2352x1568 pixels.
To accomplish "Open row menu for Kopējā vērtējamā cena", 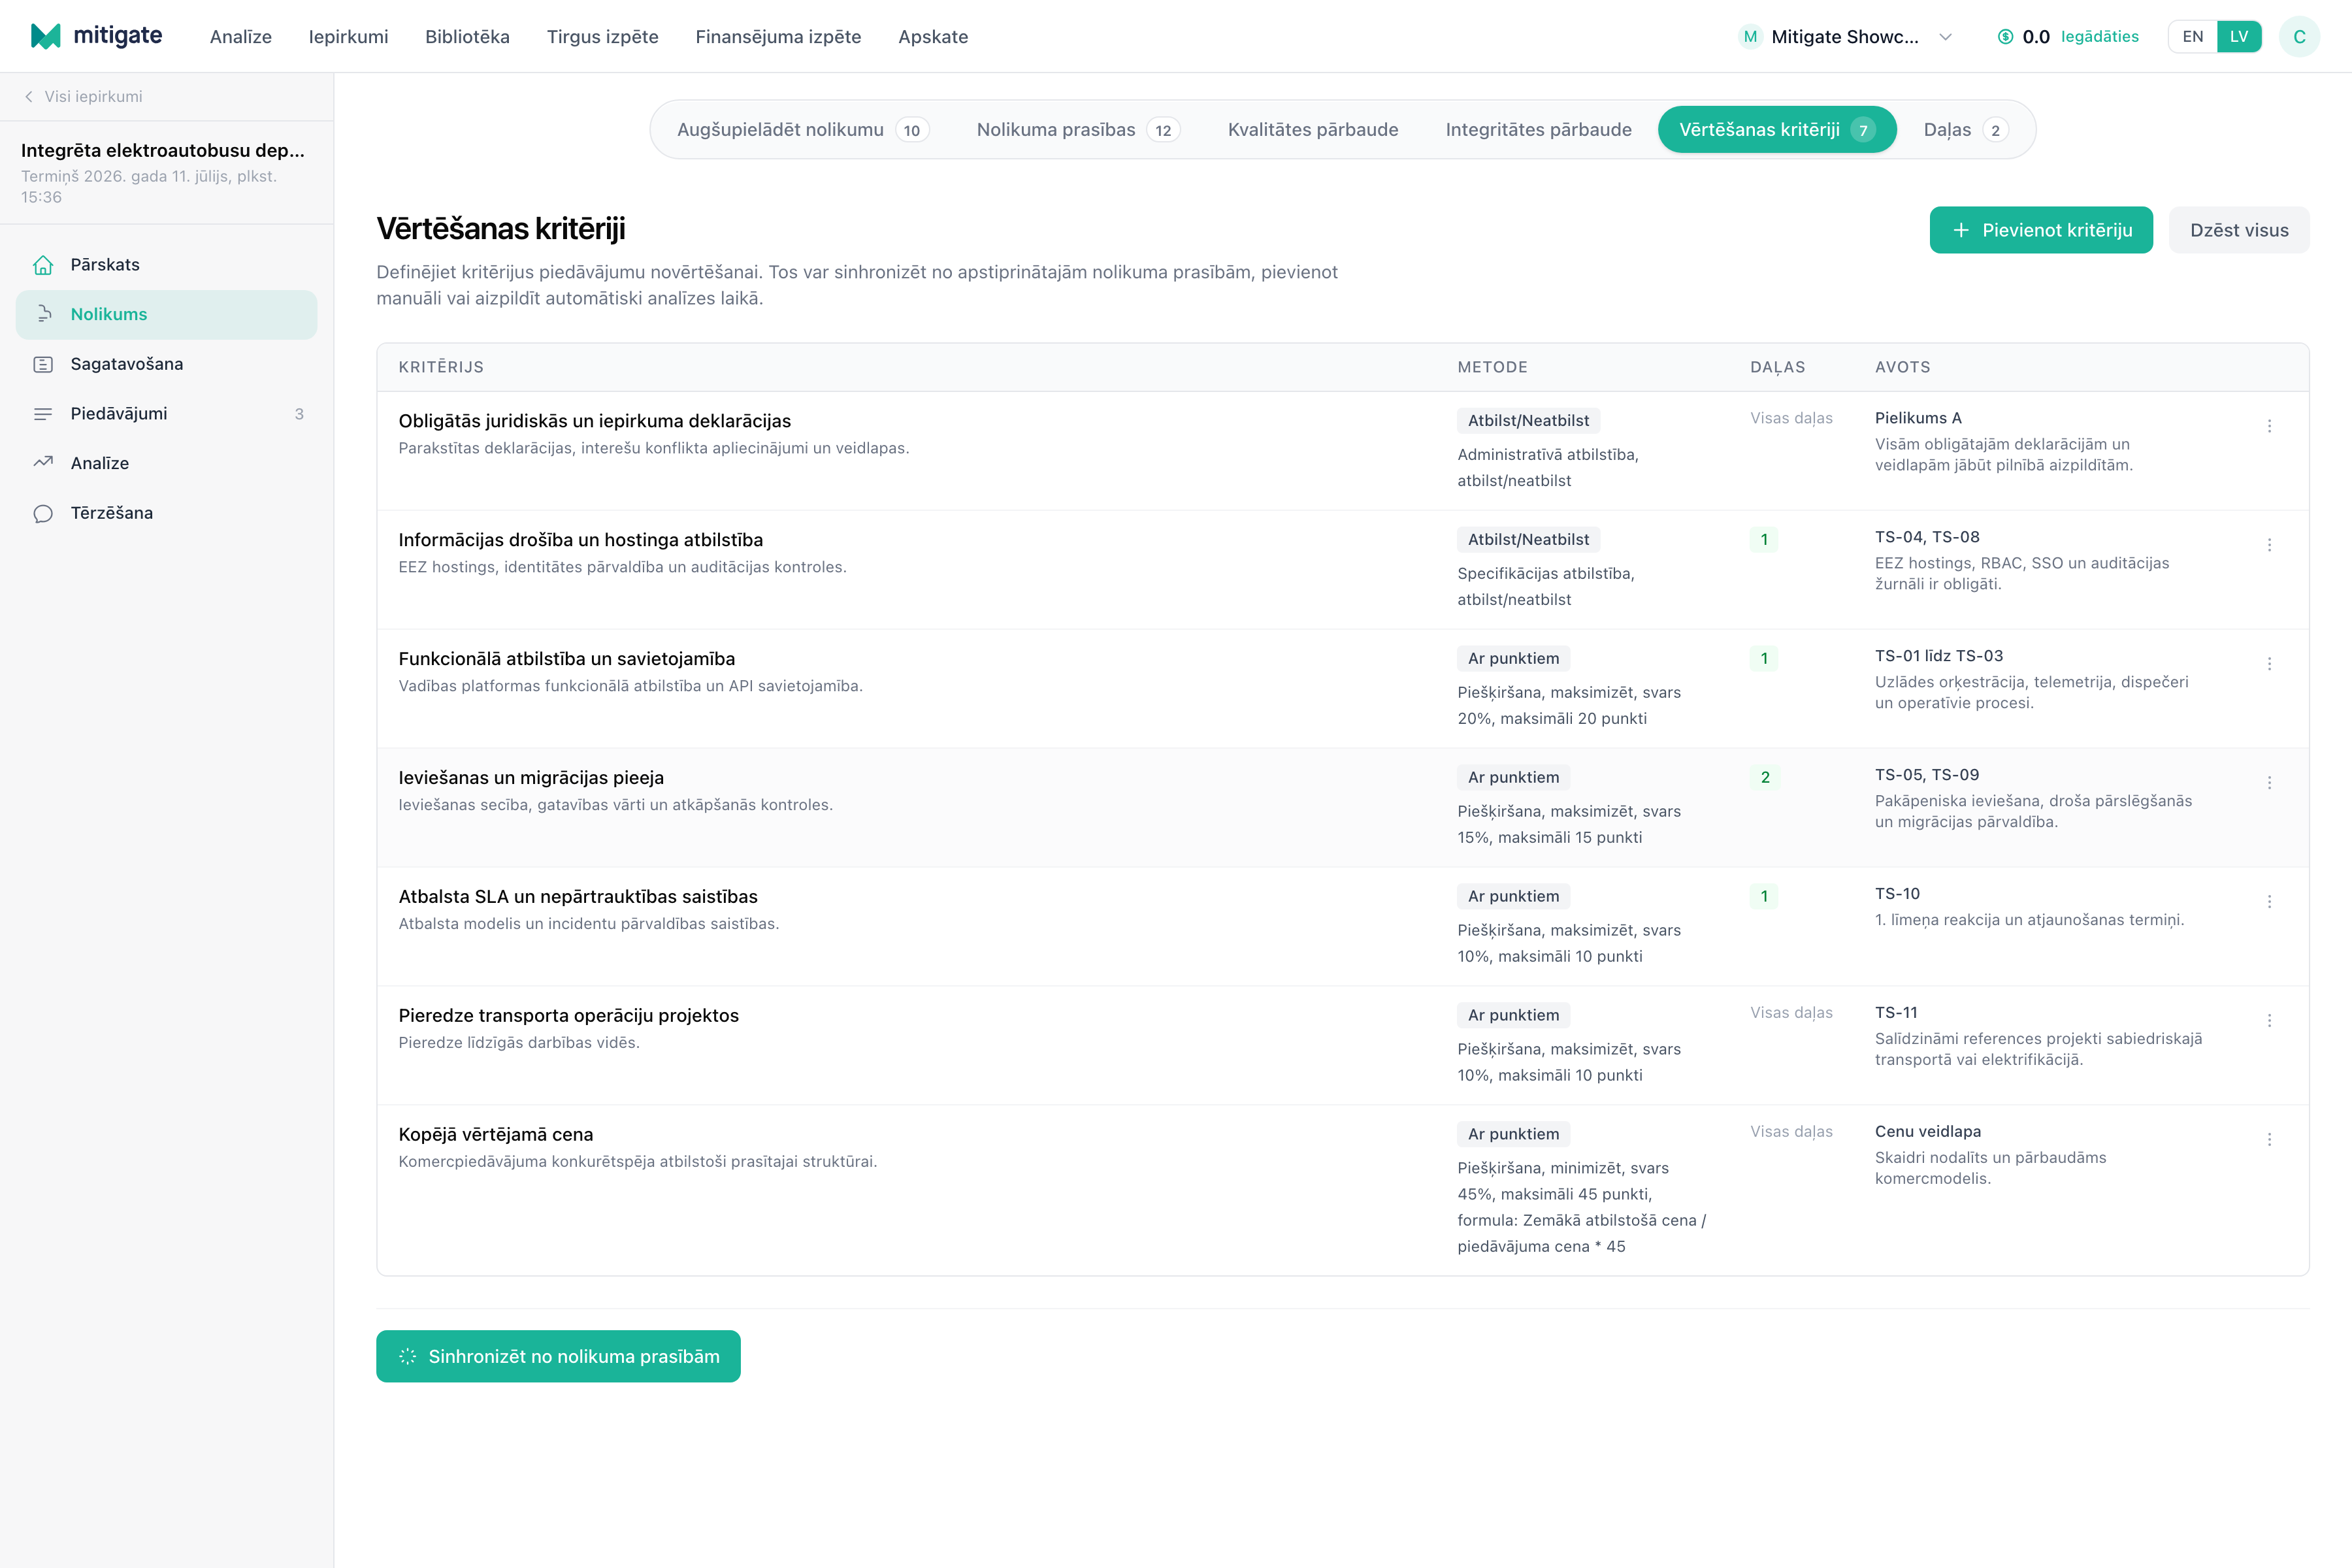I will [2269, 1140].
